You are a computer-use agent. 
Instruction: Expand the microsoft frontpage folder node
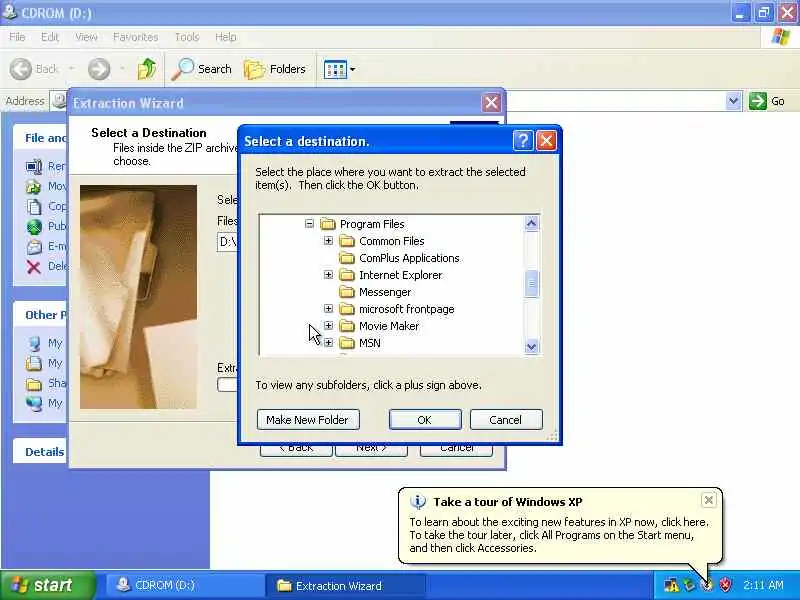tap(329, 309)
